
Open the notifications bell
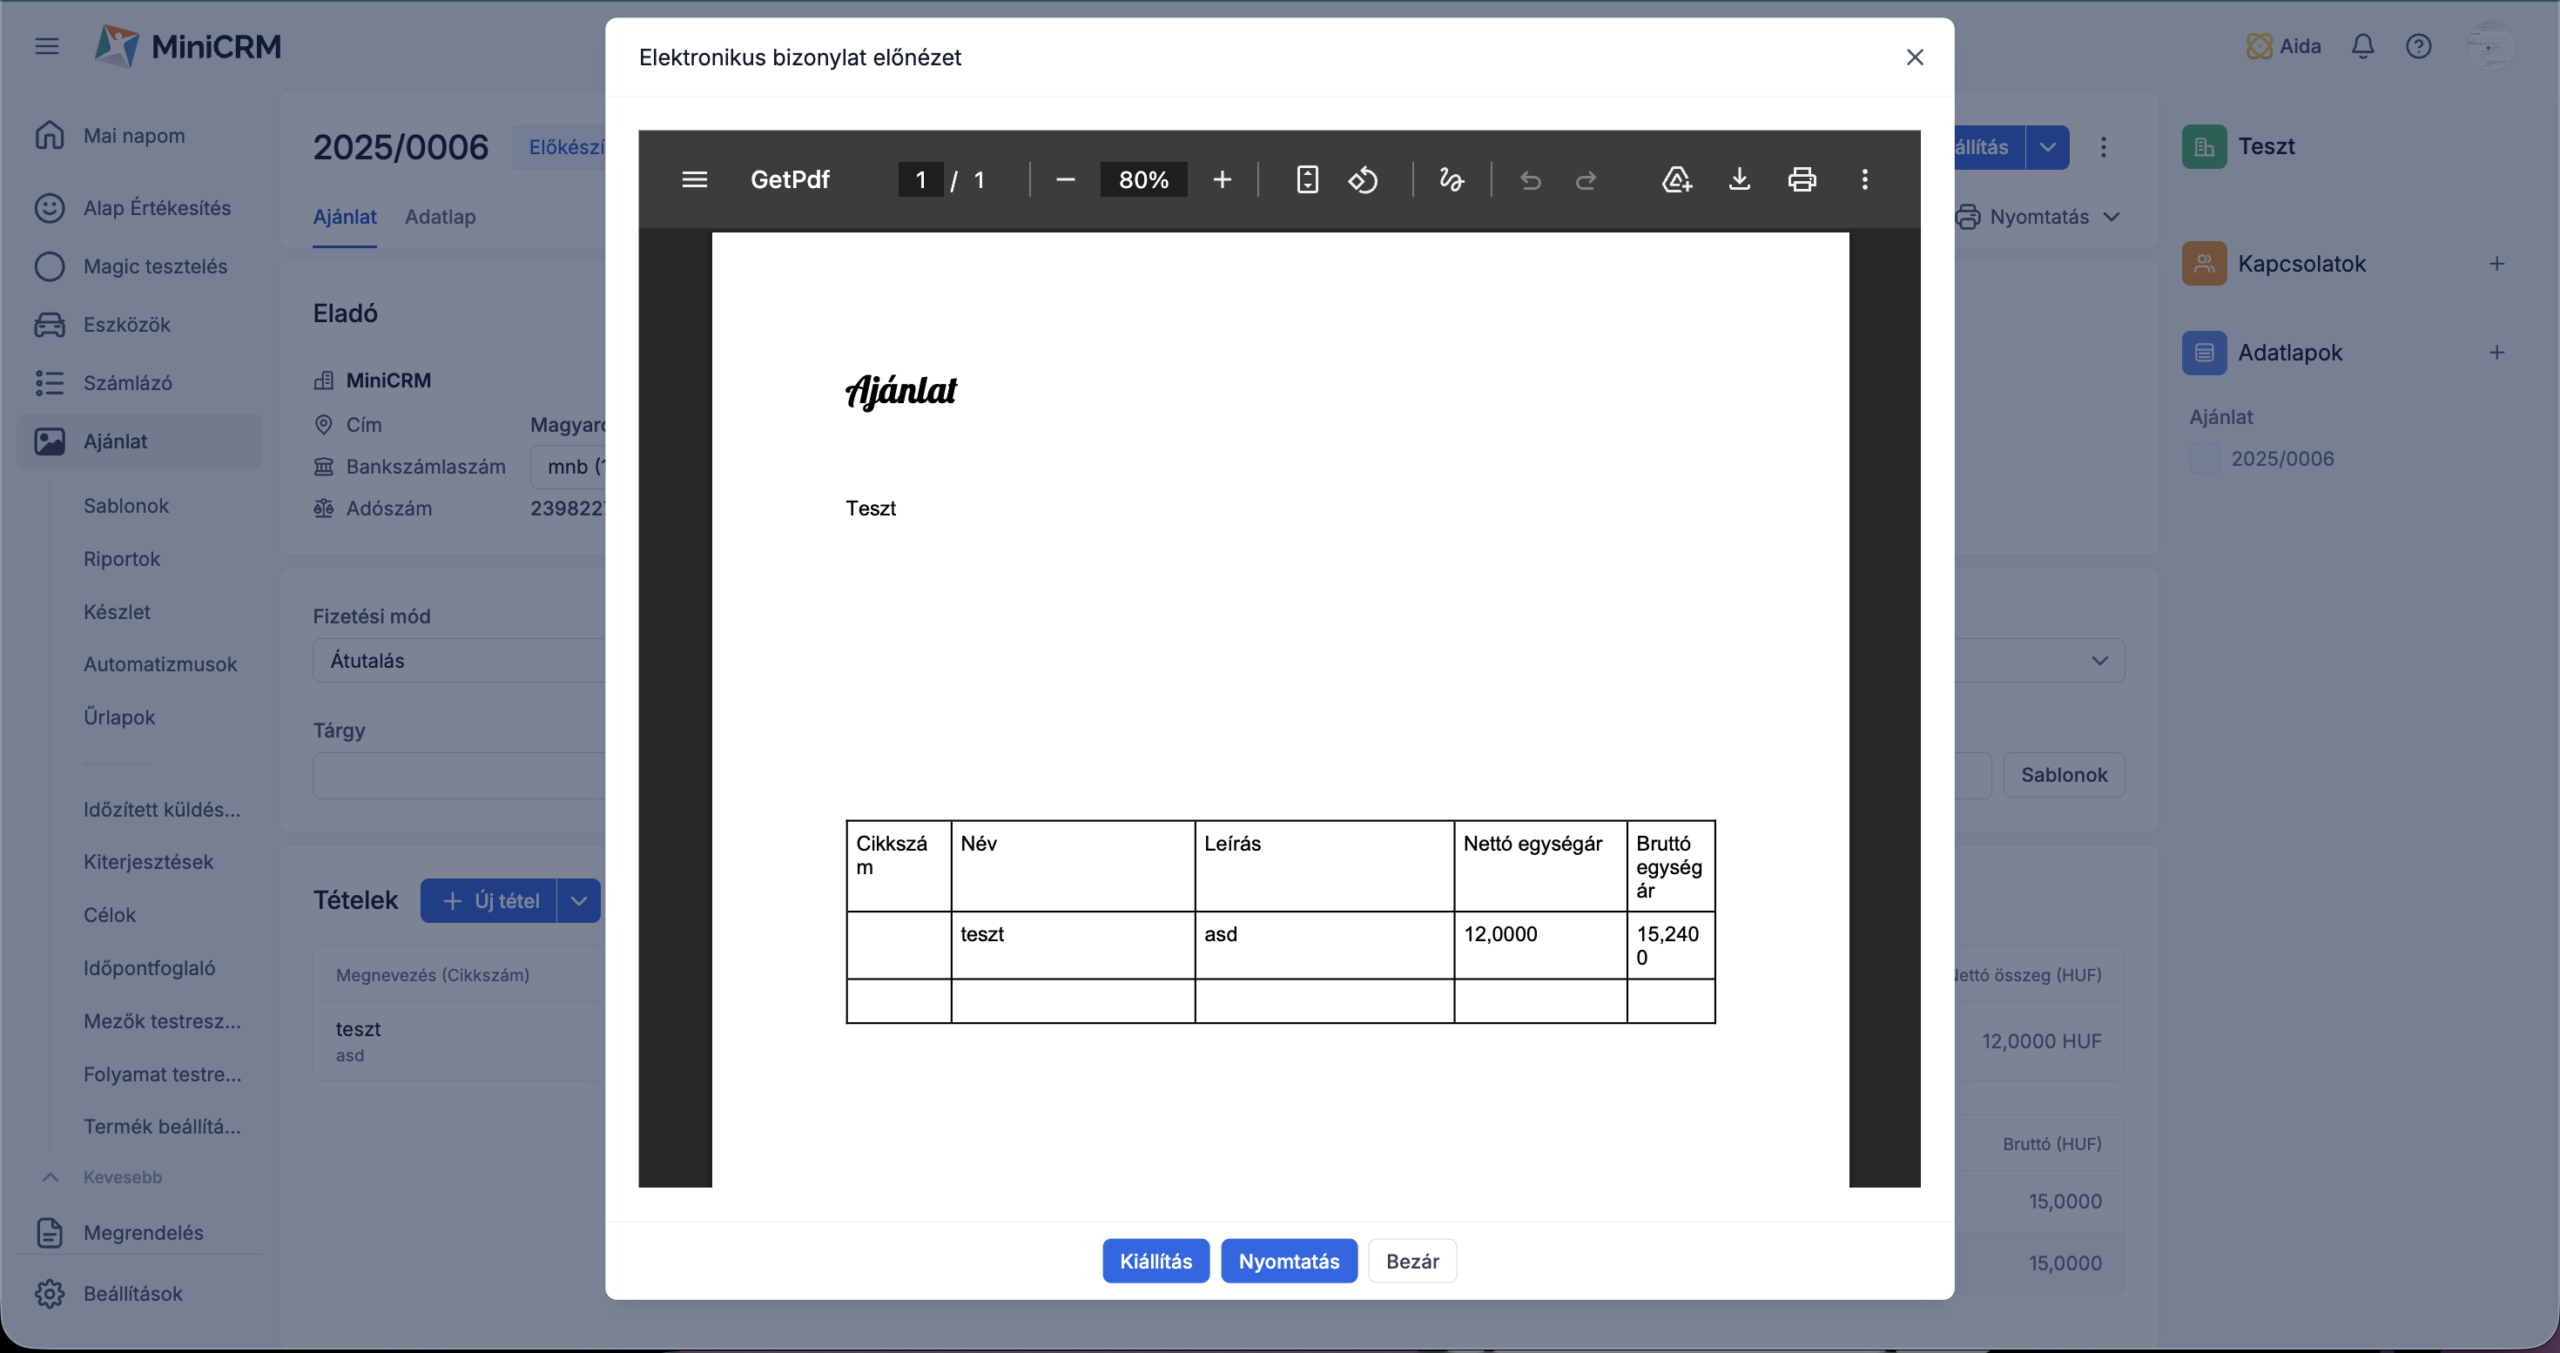[x=2363, y=46]
